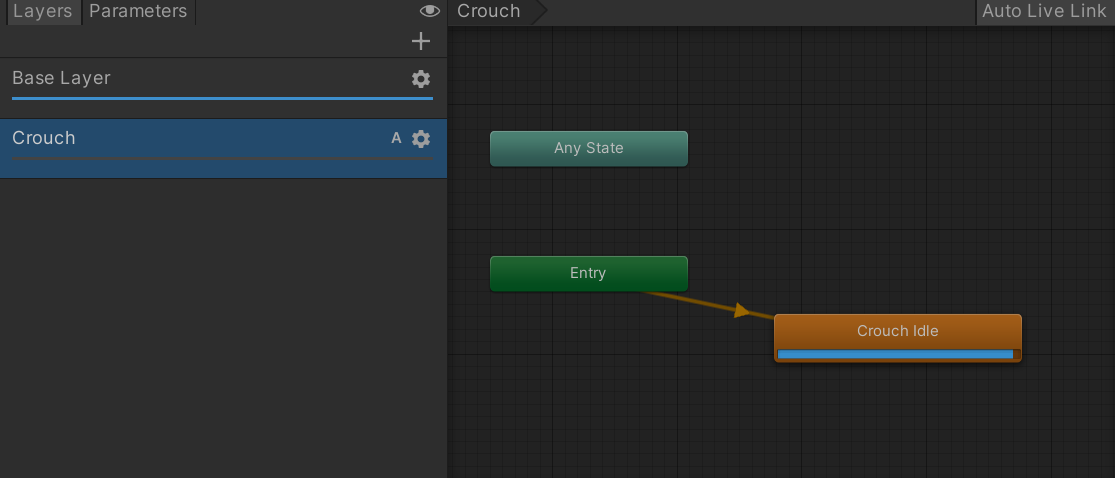The height and width of the screenshot is (478, 1115).
Task: Select the Entry to Crouch Idle transition arrow
Action: 742,310
